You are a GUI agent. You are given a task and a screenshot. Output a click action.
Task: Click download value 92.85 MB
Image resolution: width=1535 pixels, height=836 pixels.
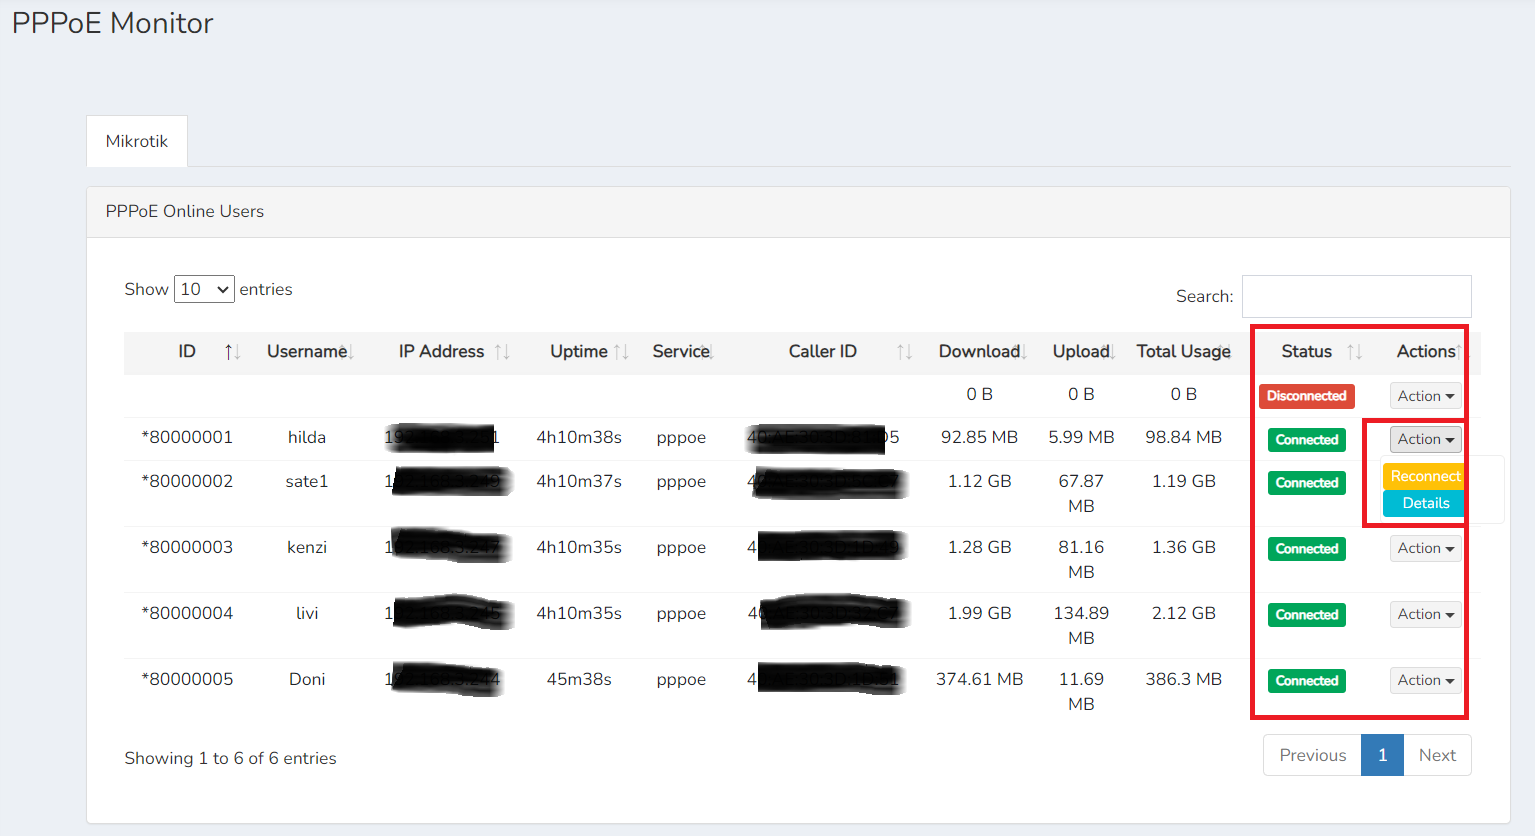pos(979,437)
